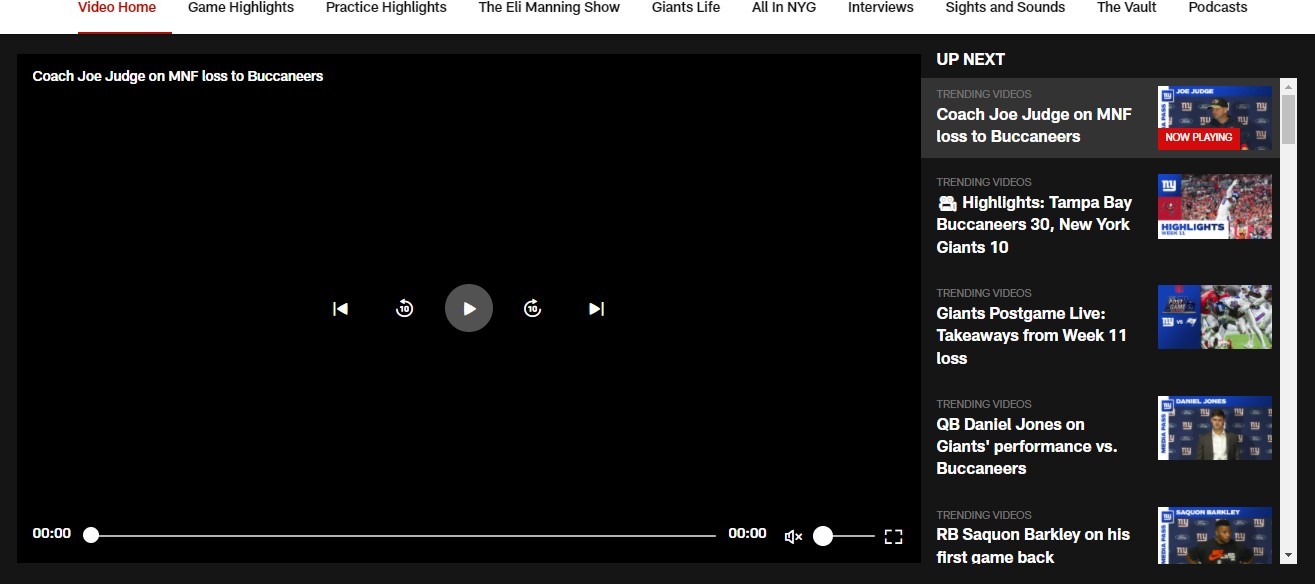Viewport: 1315px width, 584px height.
Task: Click the elapsed time 00:00 label
Action: click(52, 534)
